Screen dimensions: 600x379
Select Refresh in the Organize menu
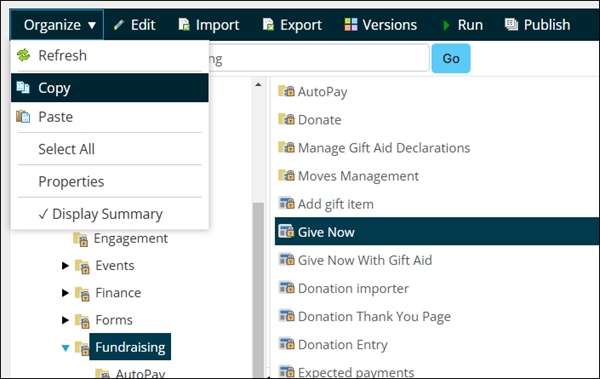(x=110, y=56)
